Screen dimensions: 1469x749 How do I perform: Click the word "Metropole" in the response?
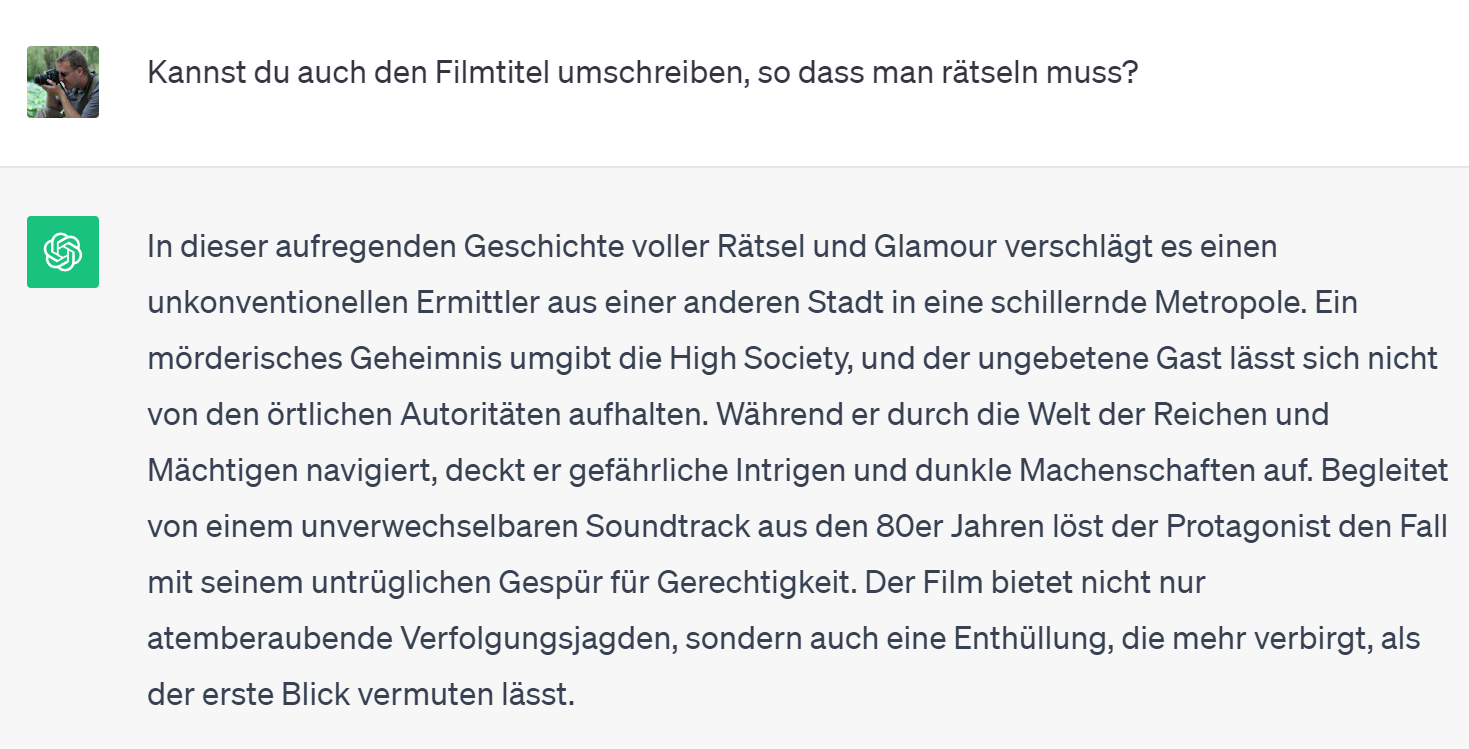point(1227,302)
